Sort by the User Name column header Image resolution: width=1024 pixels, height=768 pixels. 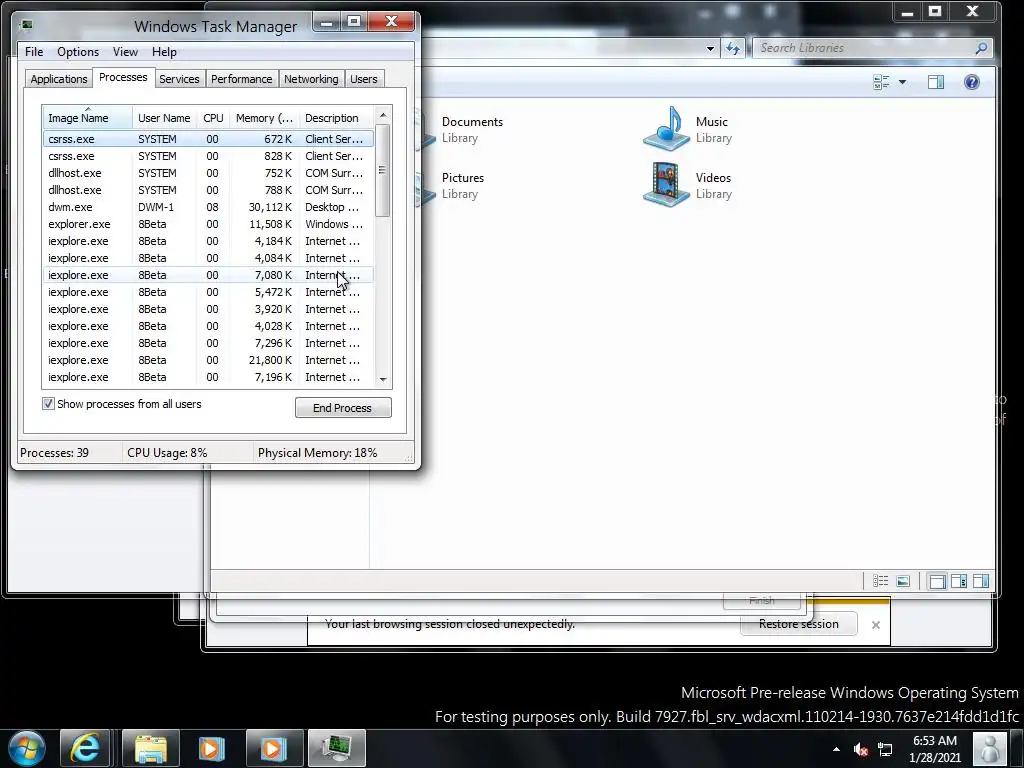(164, 118)
